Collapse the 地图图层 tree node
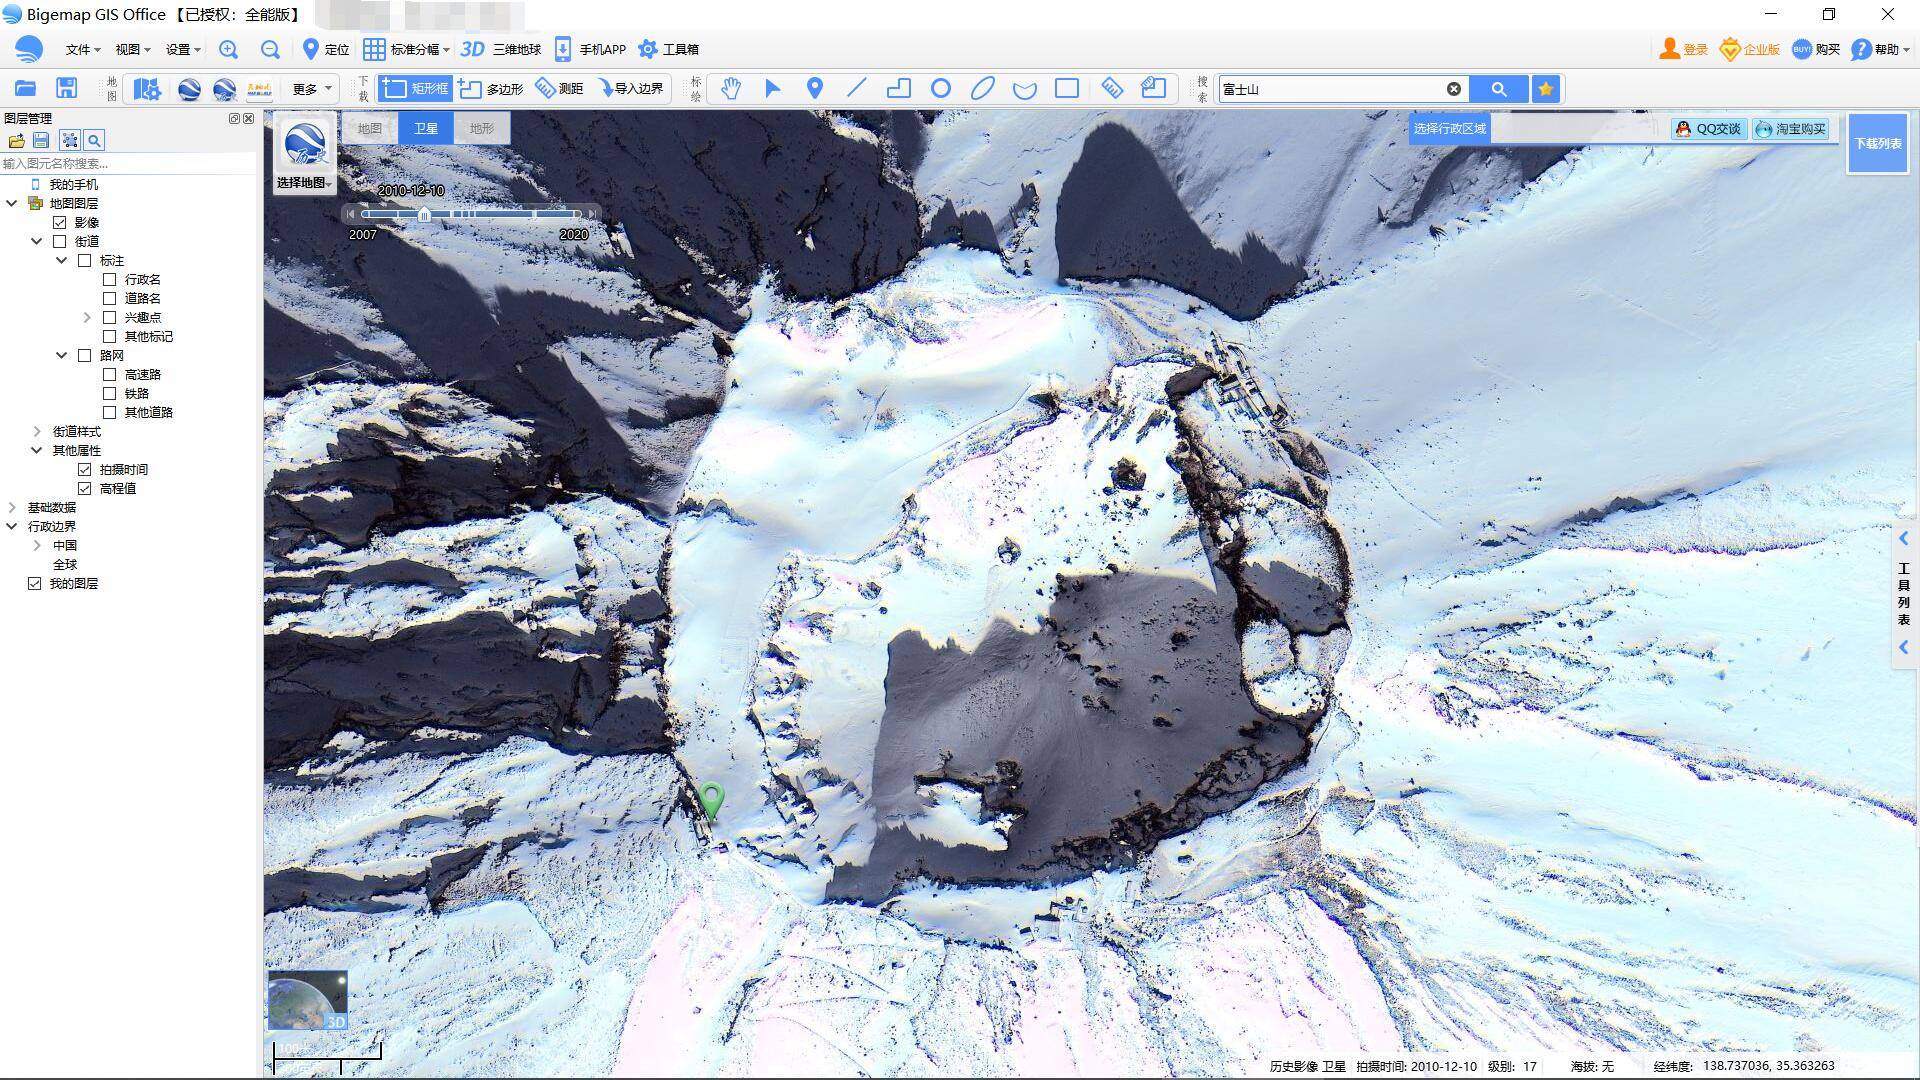1920x1080 pixels. (12, 203)
